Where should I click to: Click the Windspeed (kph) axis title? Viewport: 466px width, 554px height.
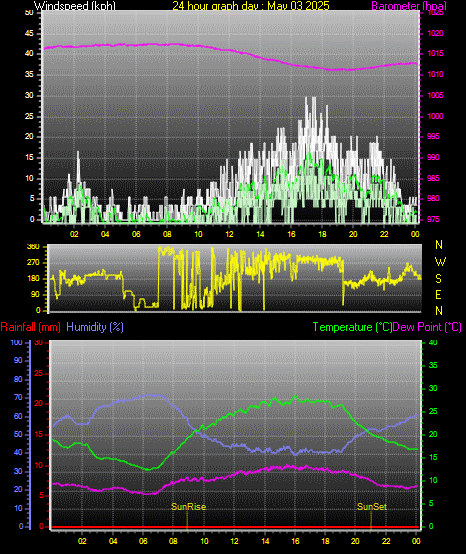(x=75, y=6)
